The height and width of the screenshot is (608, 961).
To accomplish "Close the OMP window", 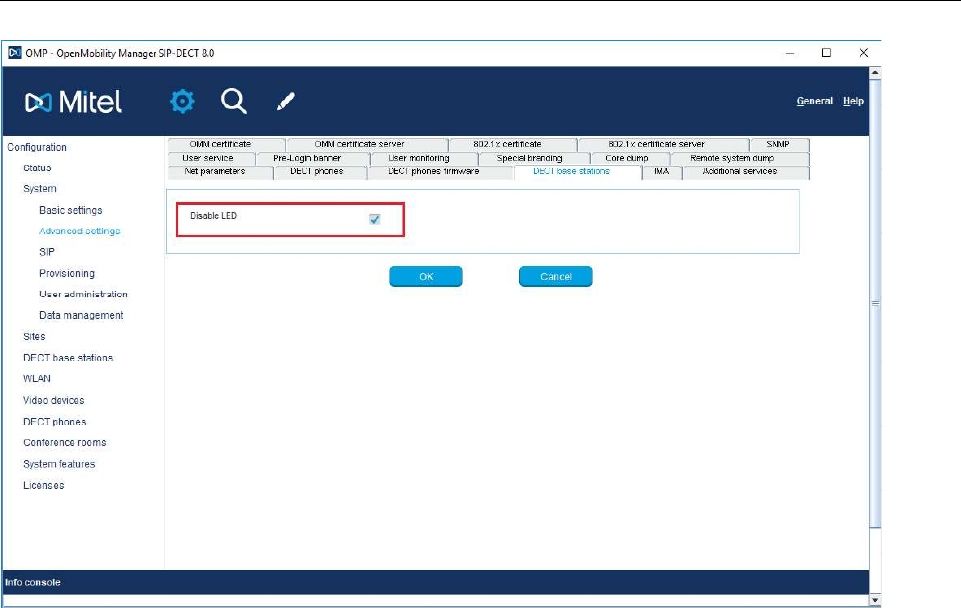I will click(864, 53).
